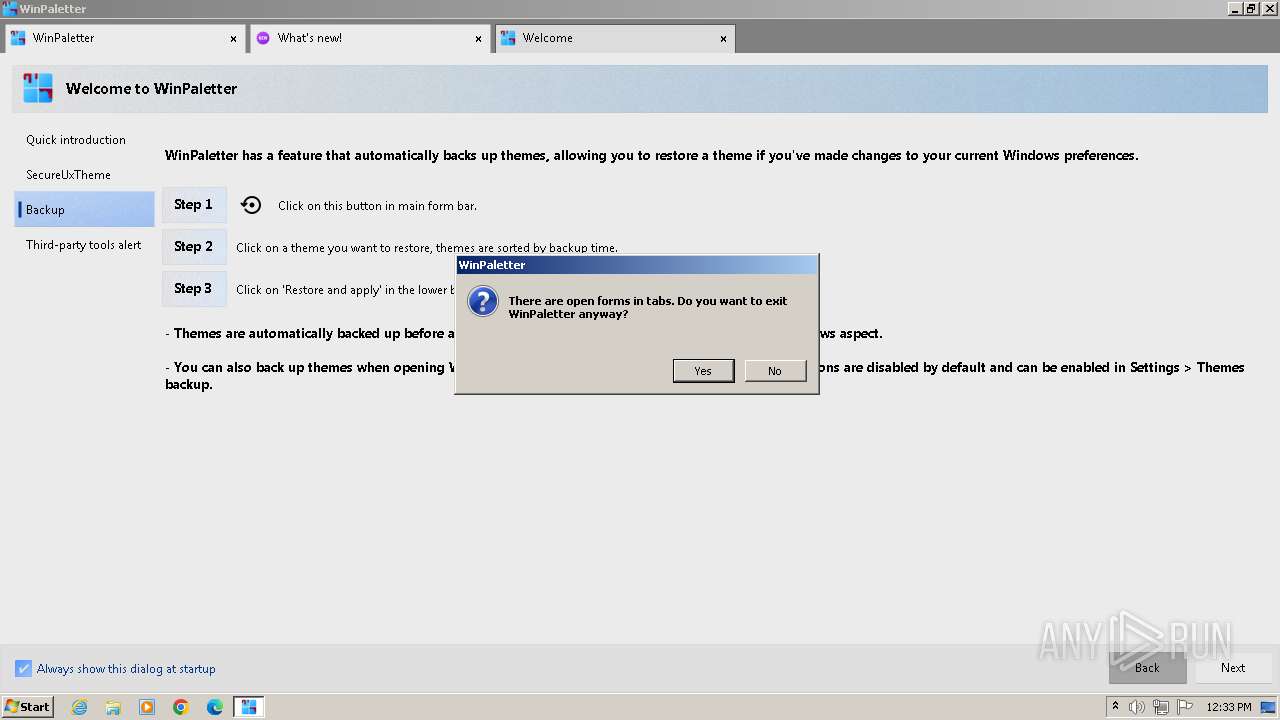Close the WinPaletter tab
Viewport: 1280px width, 720px height.
tap(234, 39)
